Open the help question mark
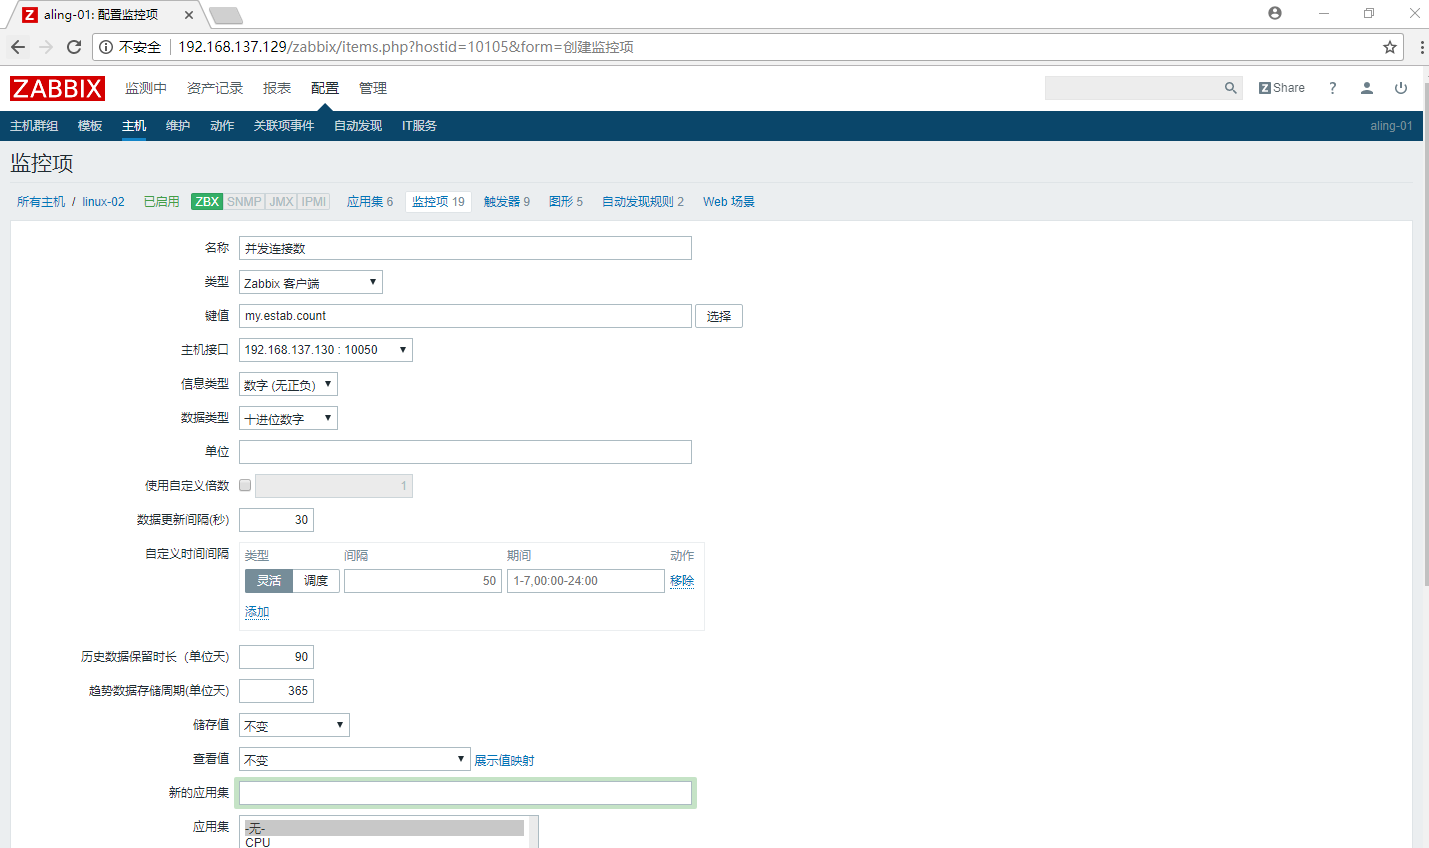 (1332, 88)
